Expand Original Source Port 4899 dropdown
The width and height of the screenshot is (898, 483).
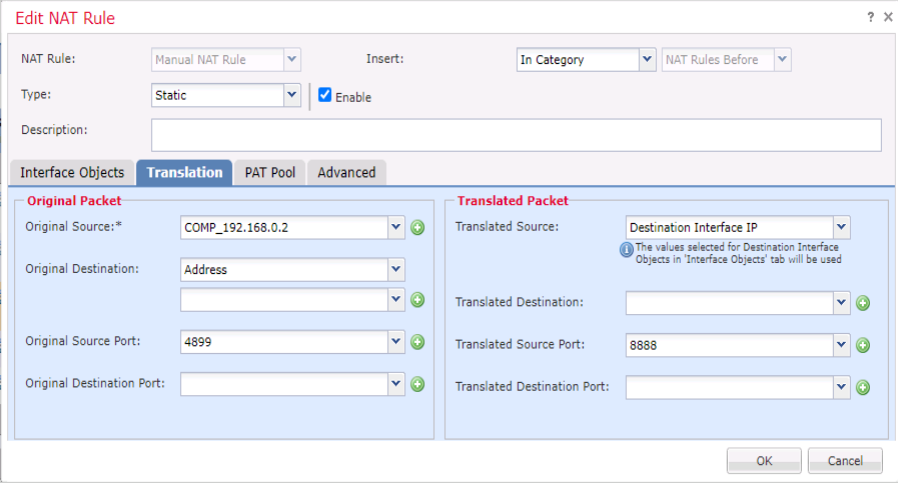[x=396, y=342]
